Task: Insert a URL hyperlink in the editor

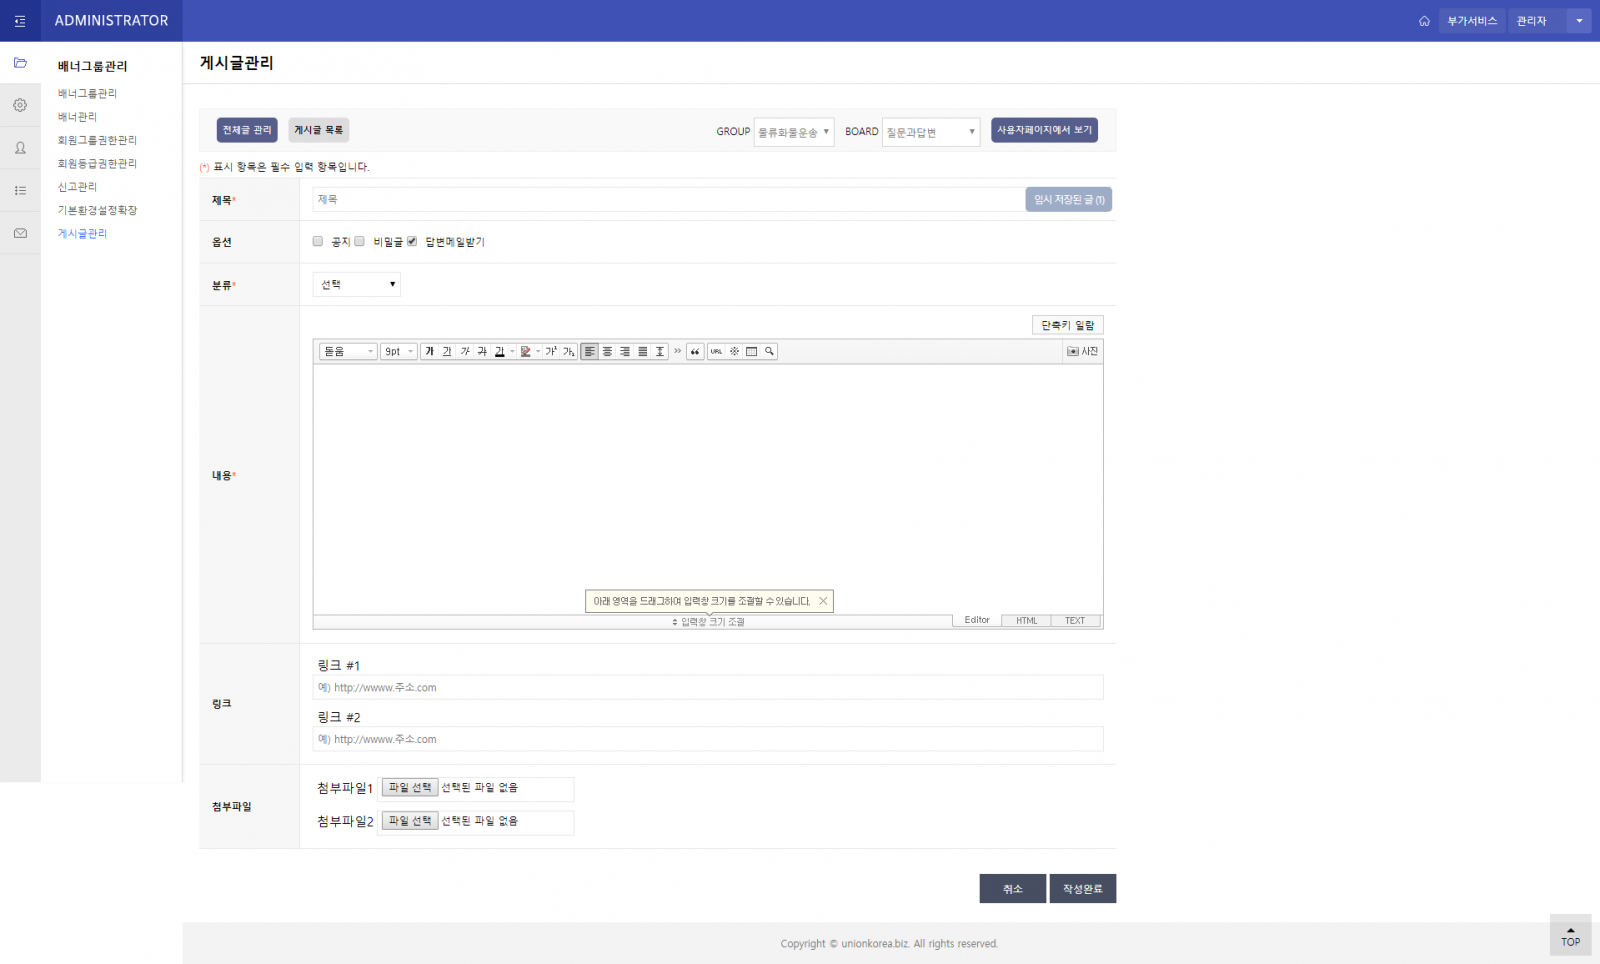Action: [717, 351]
